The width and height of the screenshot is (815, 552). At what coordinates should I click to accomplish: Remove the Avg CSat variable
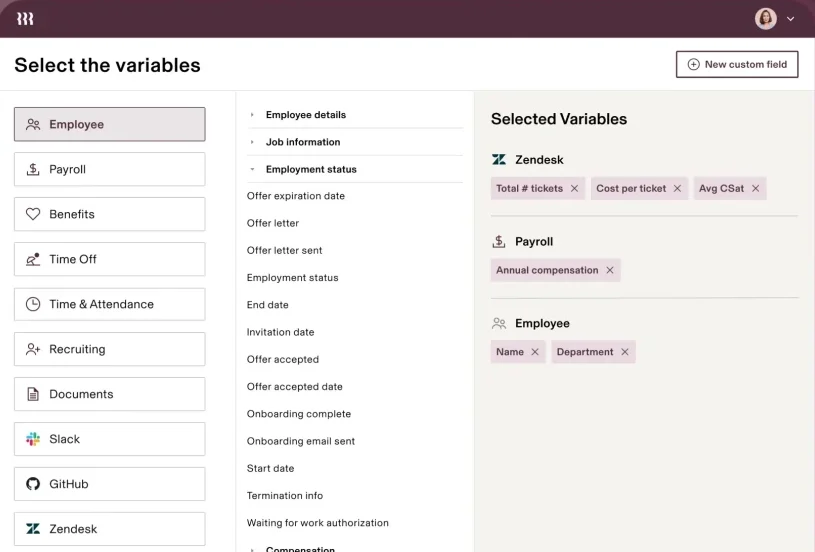[x=756, y=189]
